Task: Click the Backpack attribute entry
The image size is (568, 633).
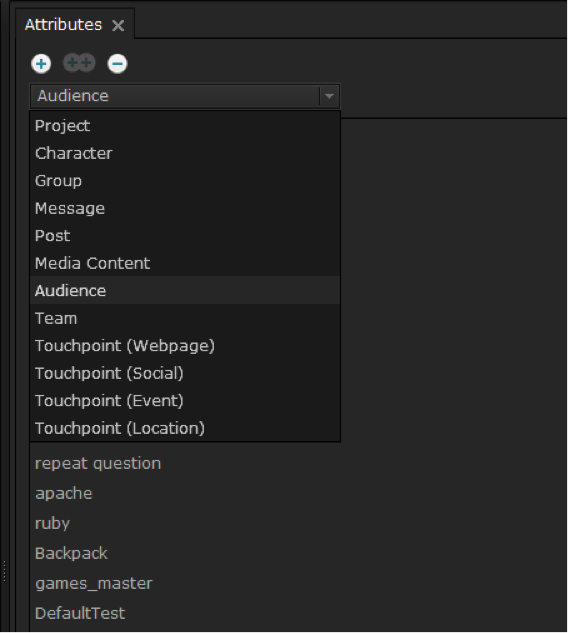Action: [71, 553]
